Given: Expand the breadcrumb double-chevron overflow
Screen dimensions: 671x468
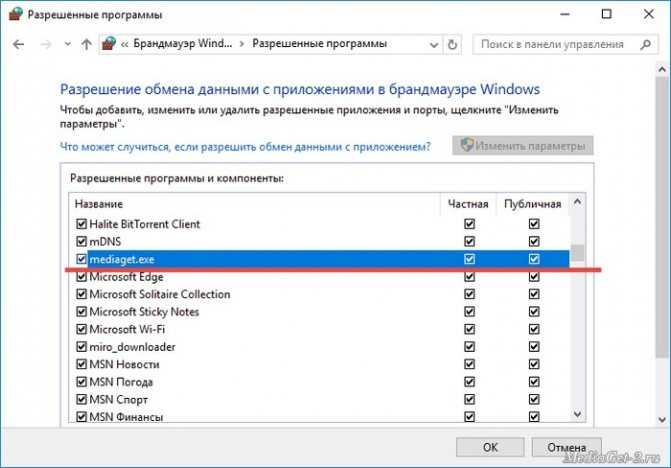Looking at the screenshot, I should click(x=124, y=44).
